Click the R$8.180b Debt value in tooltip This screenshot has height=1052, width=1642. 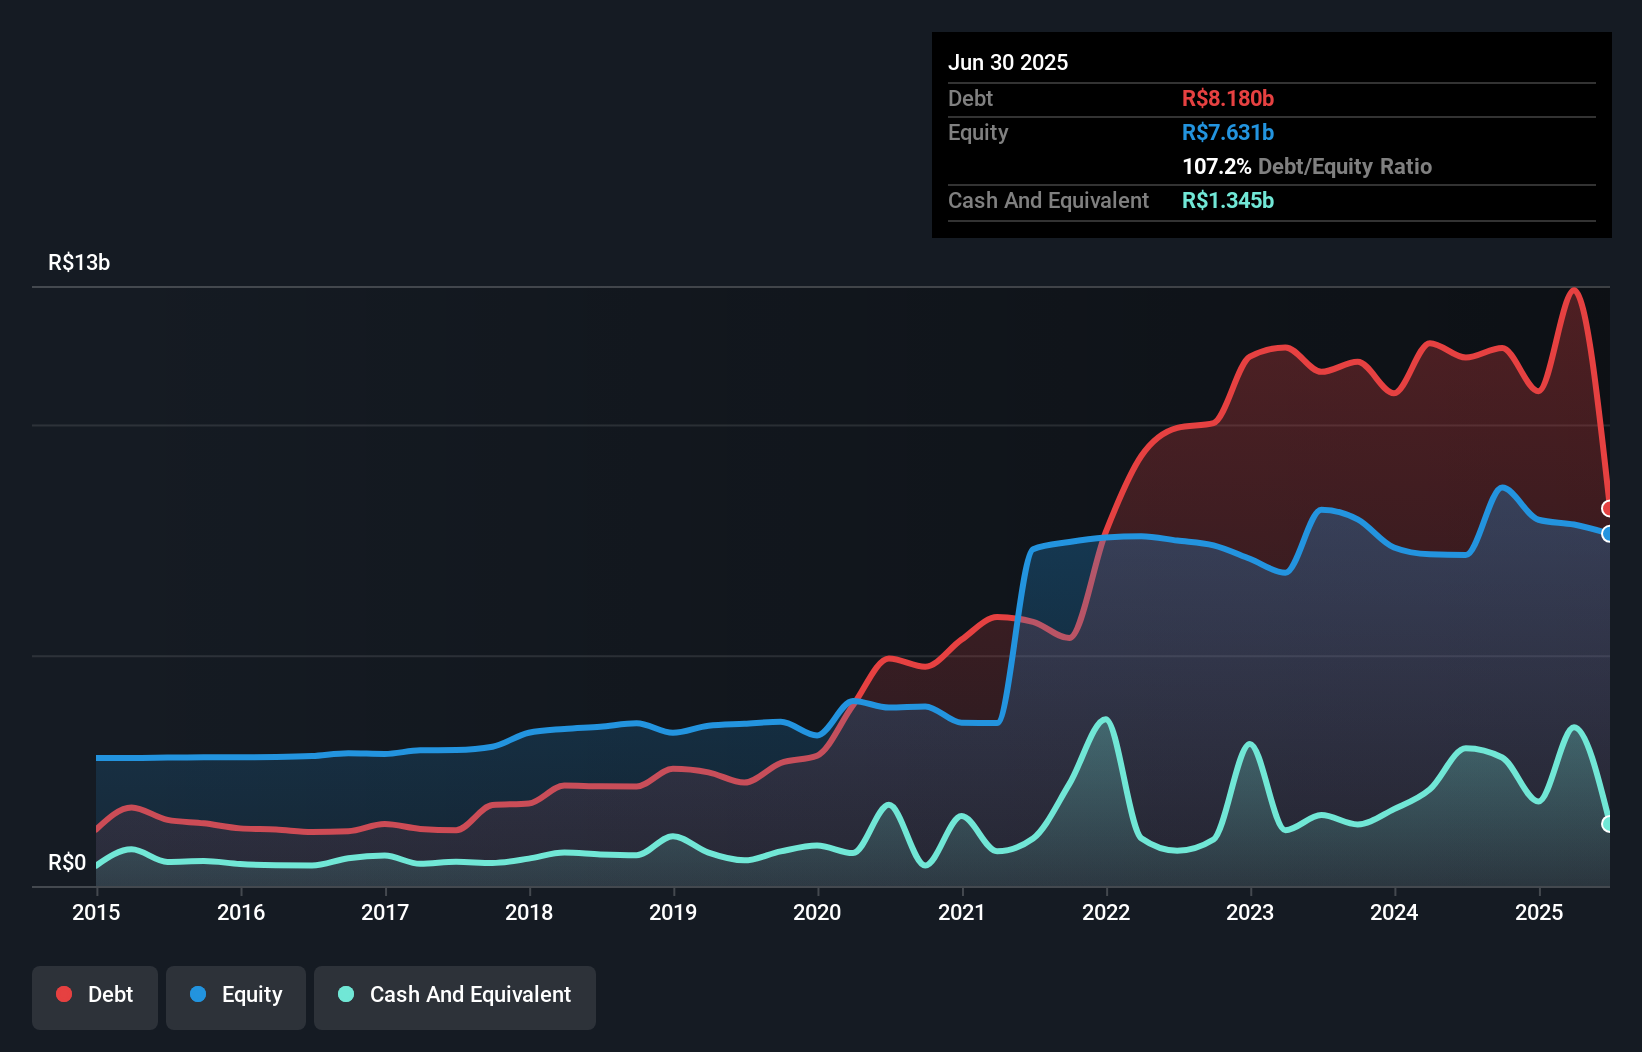click(1227, 98)
